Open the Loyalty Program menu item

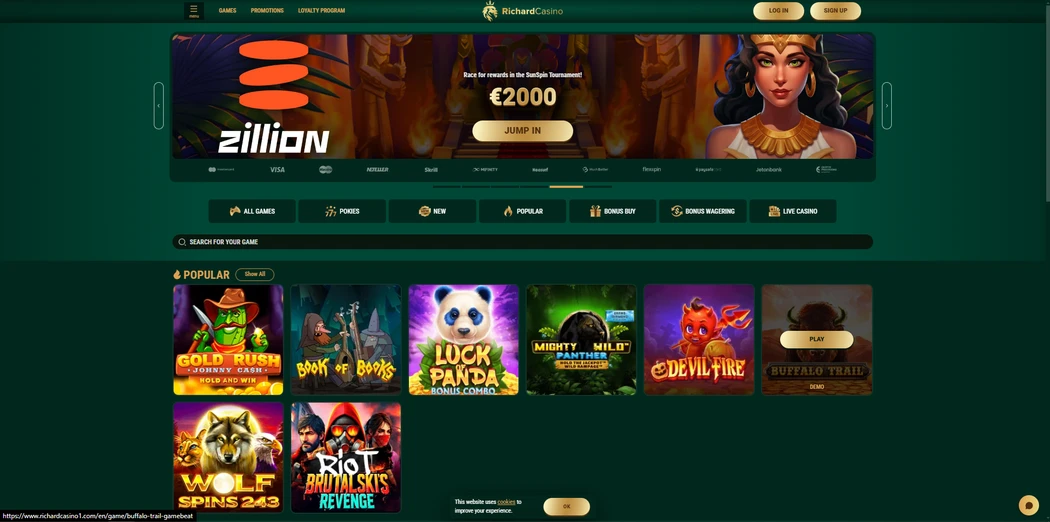tap(321, 11)
